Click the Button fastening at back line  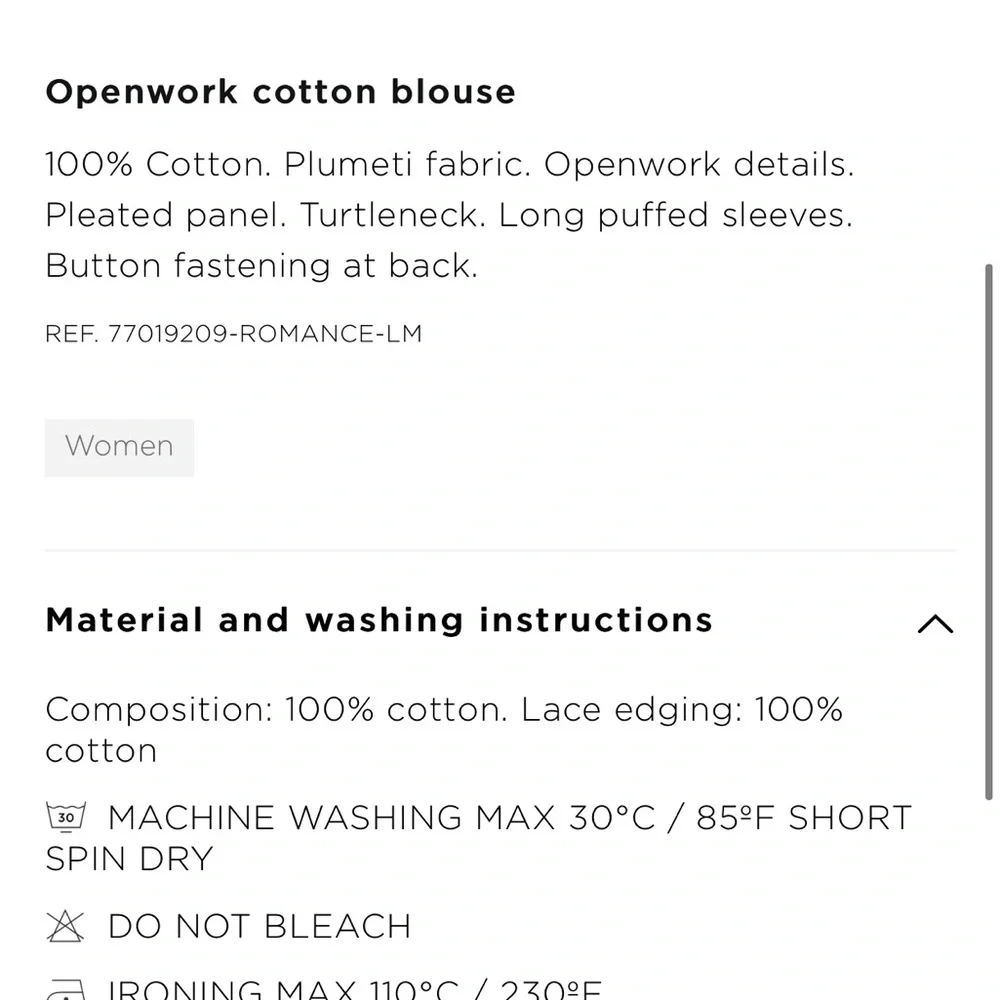pyautogui.click(x=261, y=265)
